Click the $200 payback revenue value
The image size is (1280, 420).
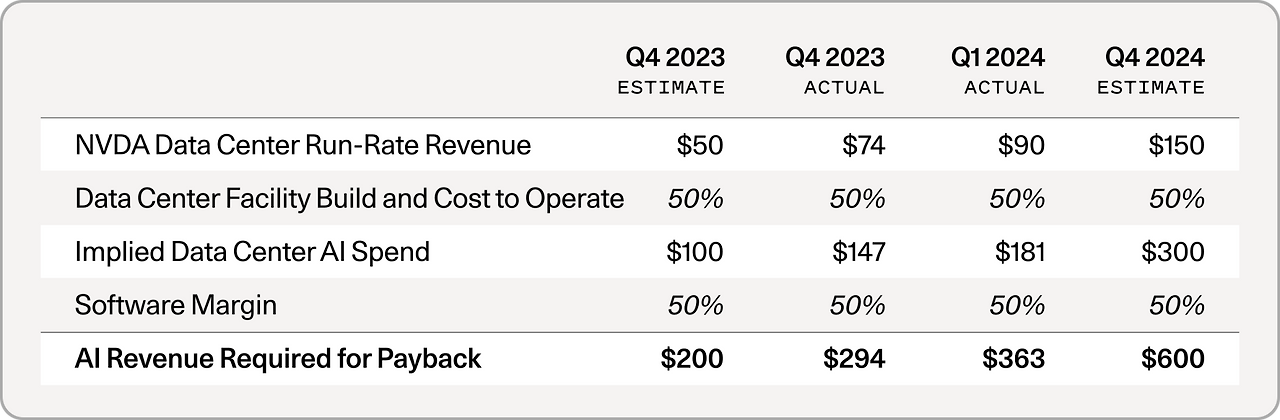click(692, 358)
